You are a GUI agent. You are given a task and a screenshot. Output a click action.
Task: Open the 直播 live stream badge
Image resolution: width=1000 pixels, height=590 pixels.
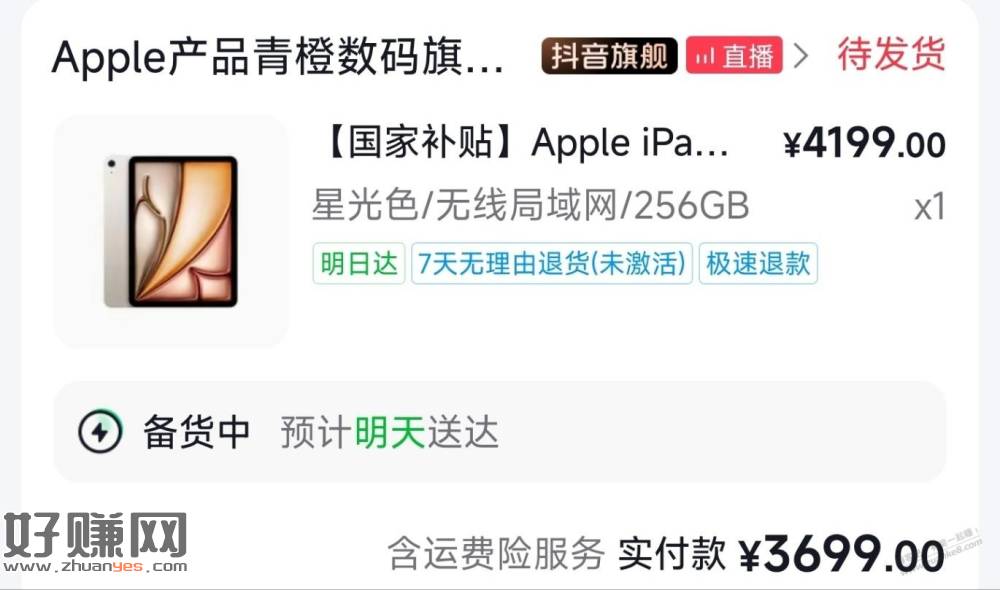coord(734,55)
